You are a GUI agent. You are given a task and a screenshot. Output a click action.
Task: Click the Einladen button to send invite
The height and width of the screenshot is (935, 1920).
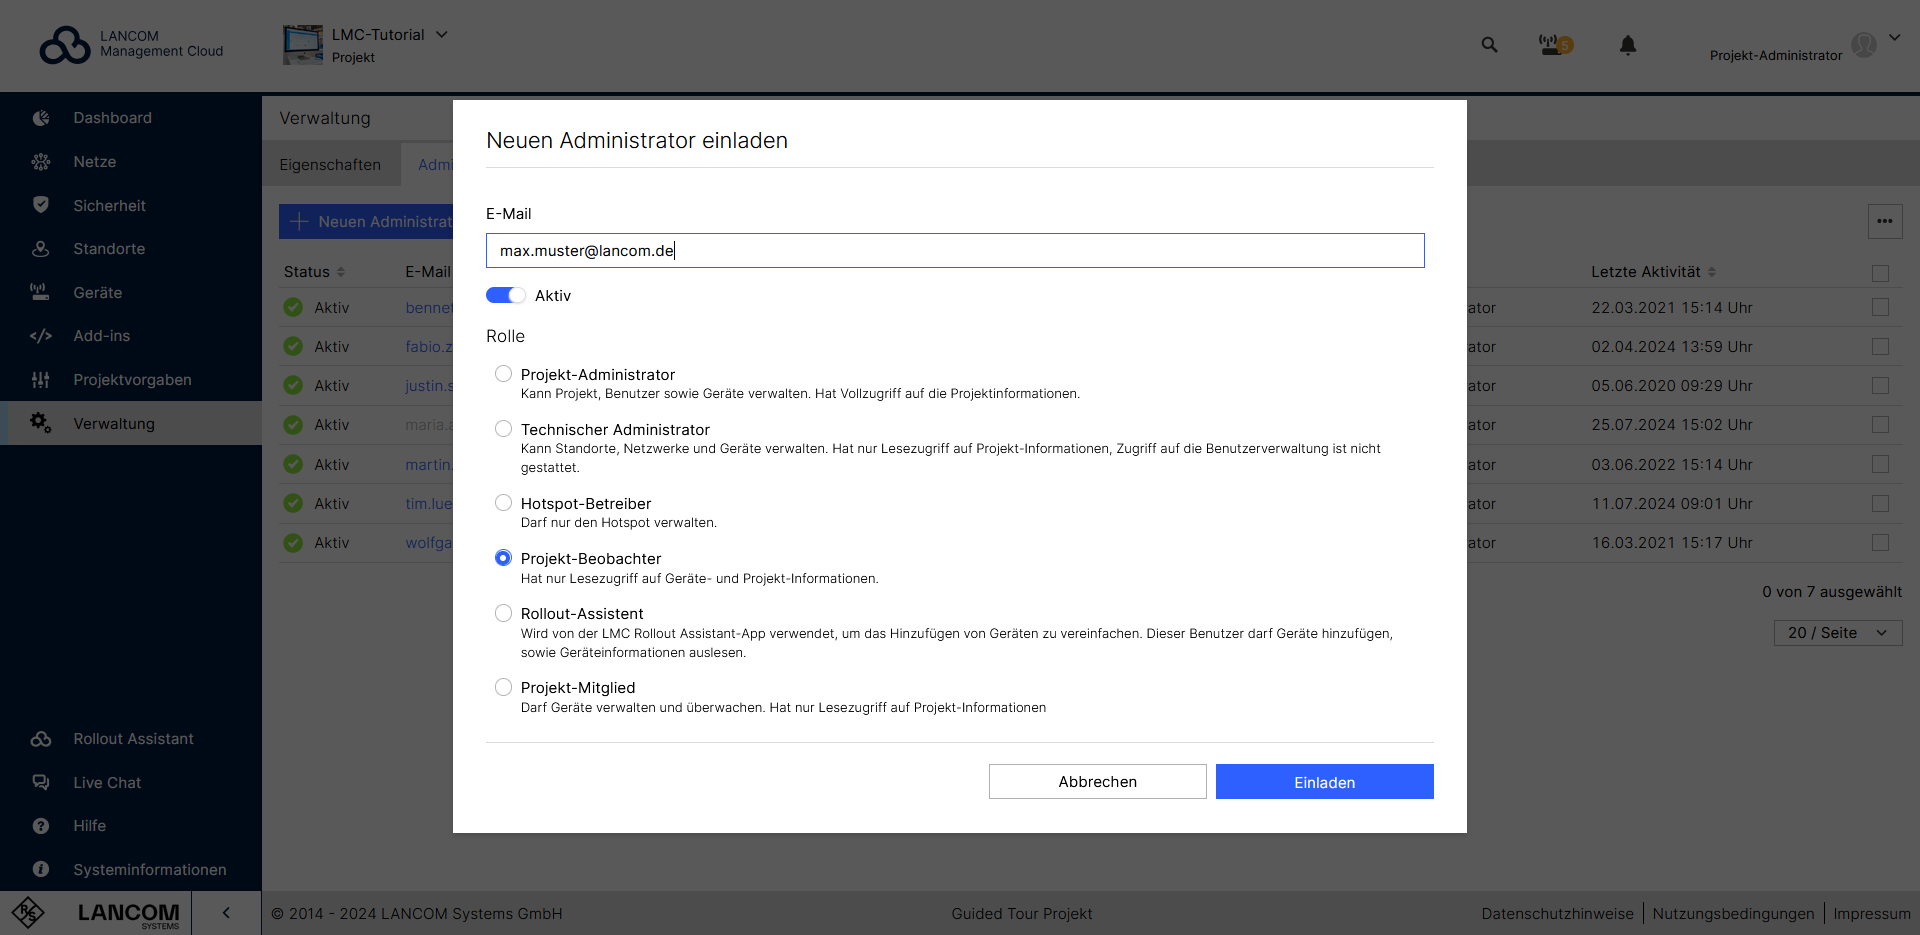[x=1324, y=781]
